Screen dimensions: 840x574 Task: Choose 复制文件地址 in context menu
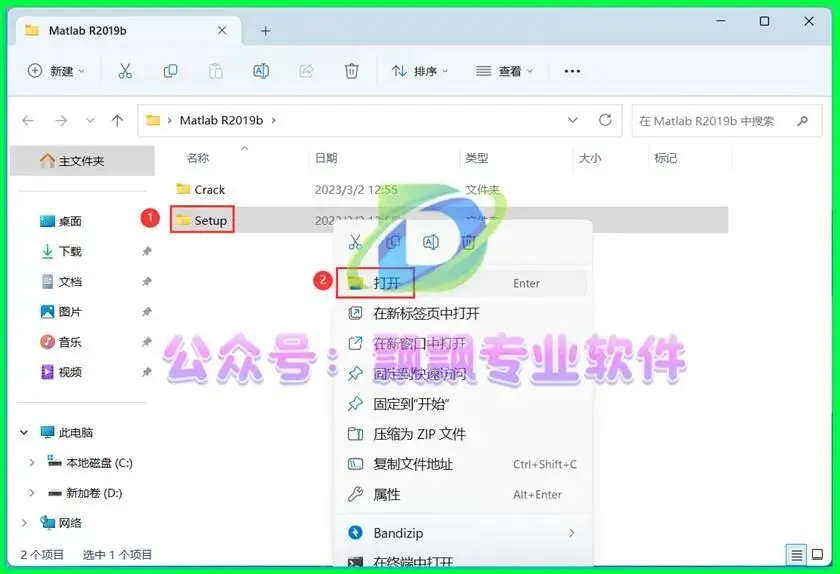(462, 464)
